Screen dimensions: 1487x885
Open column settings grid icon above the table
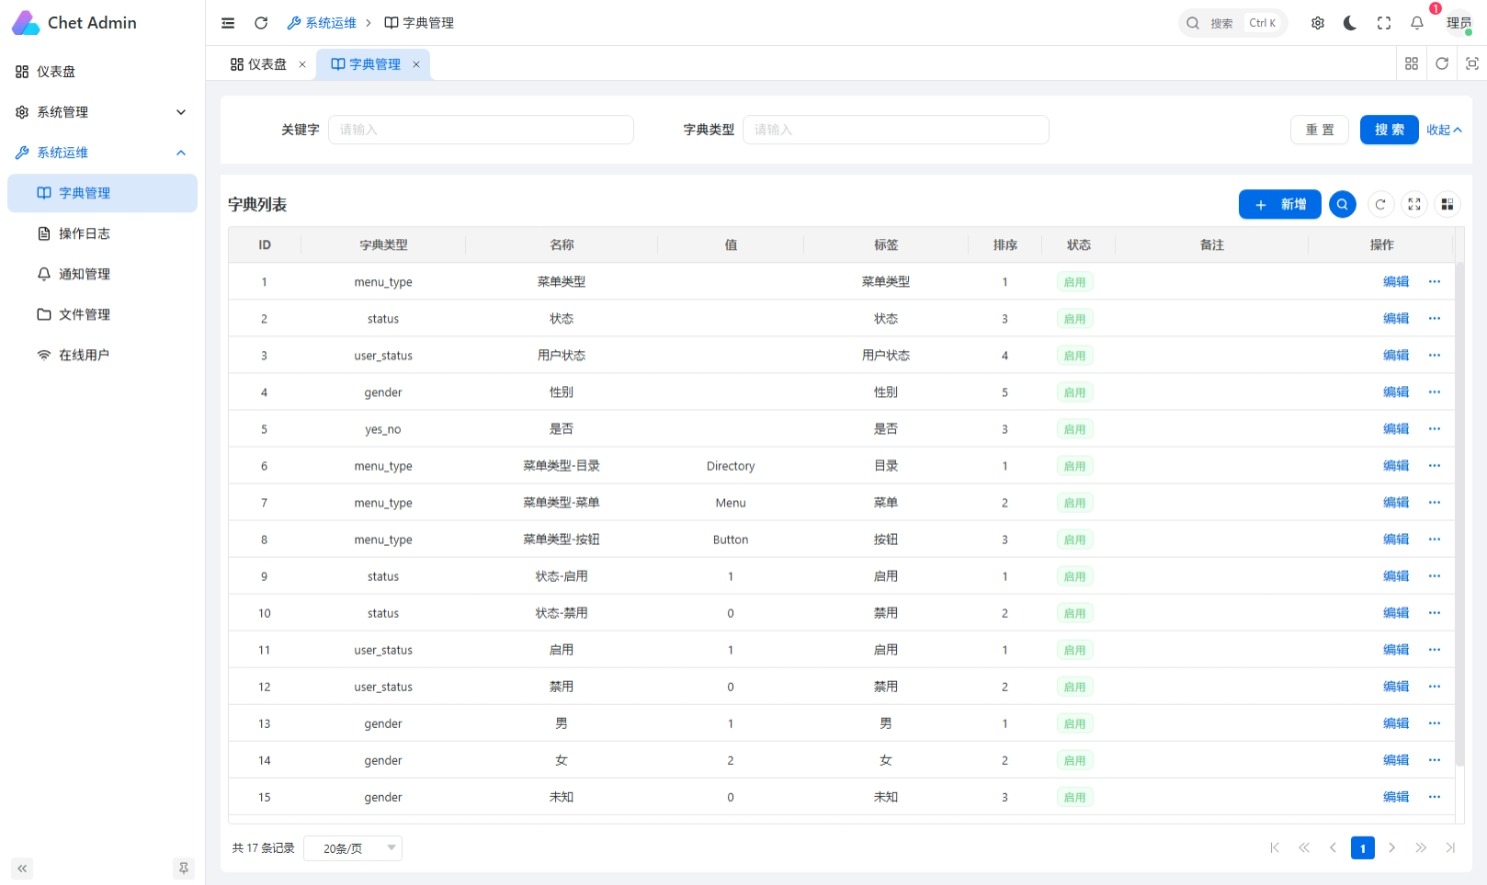[x=1447, y=204]
